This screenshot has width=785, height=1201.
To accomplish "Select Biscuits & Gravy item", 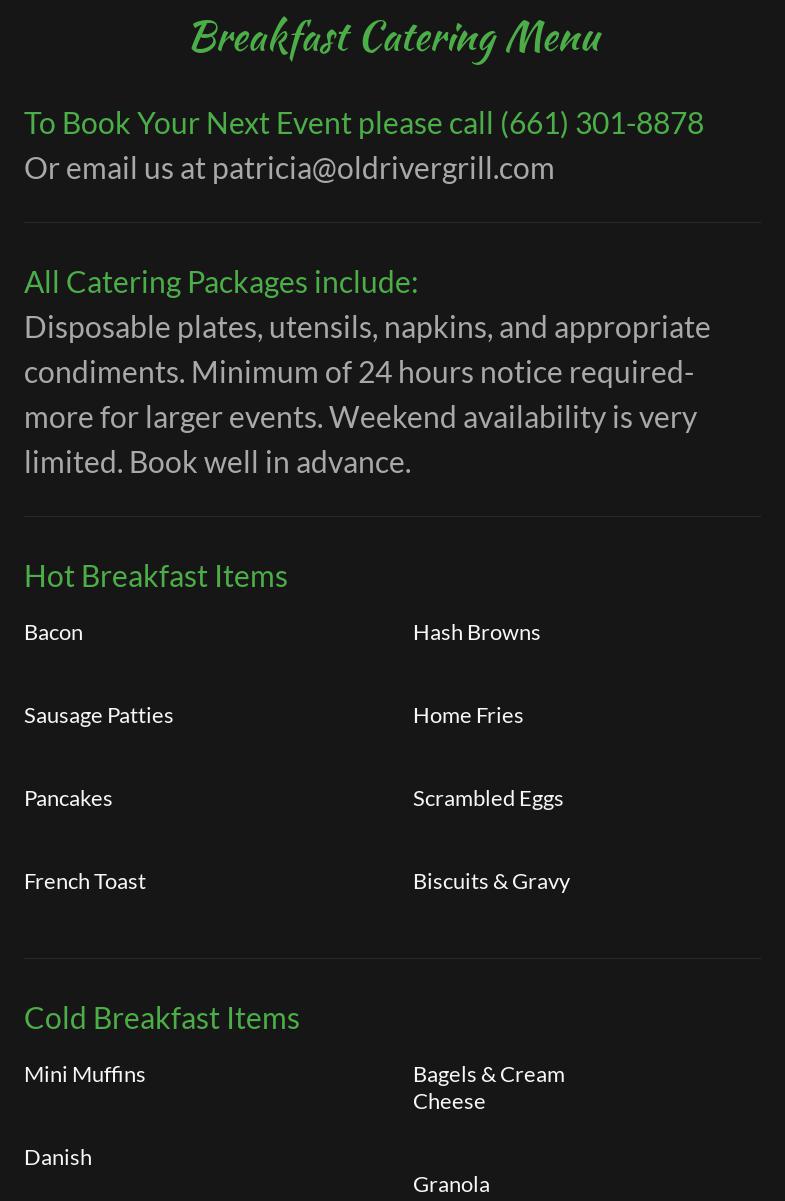I will click(x=491, y=881).
